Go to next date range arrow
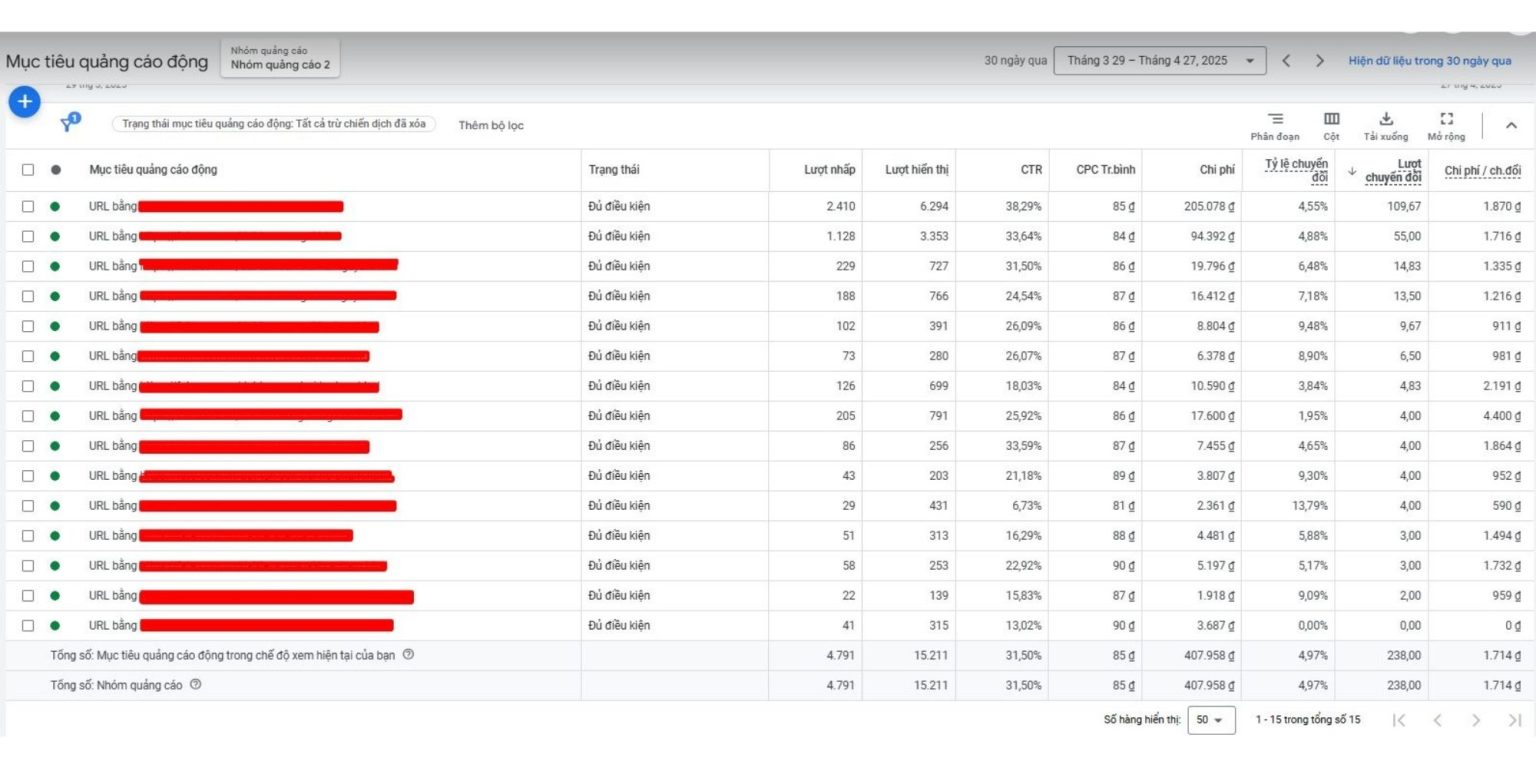 point(1320,61)
